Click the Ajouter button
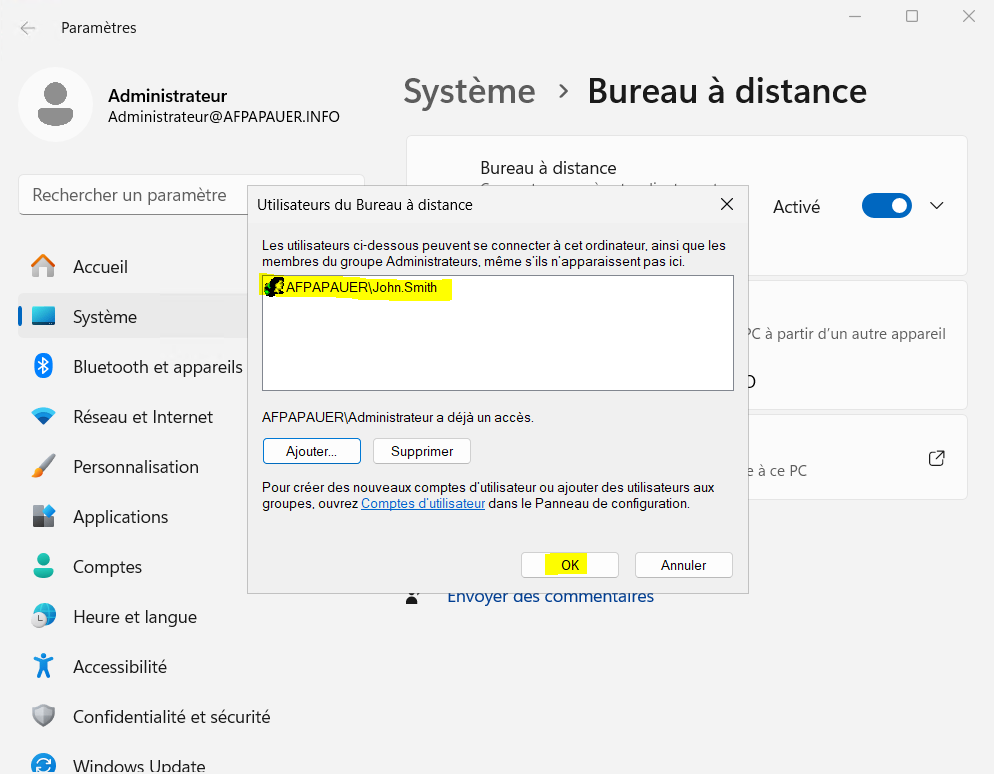The width and height of the screenshot is (994, 774). (x=311, y=451)
